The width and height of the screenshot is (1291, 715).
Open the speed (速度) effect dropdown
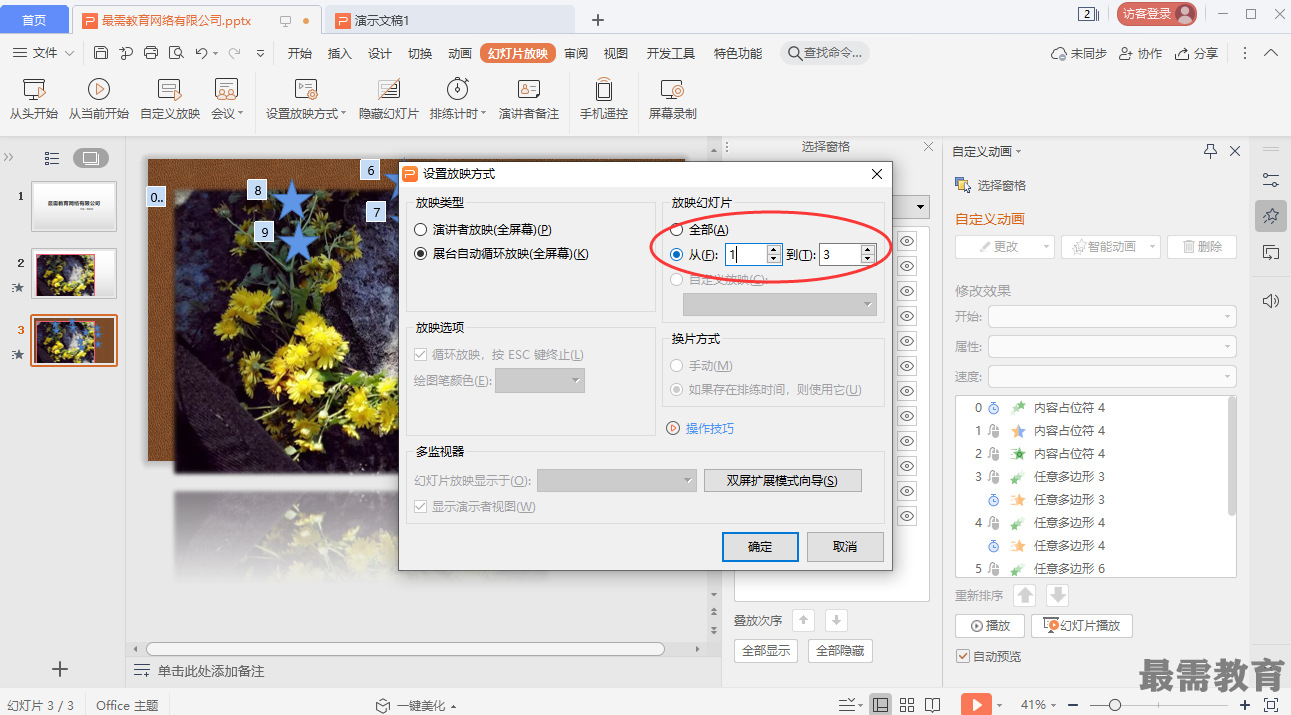(1112, 377)
